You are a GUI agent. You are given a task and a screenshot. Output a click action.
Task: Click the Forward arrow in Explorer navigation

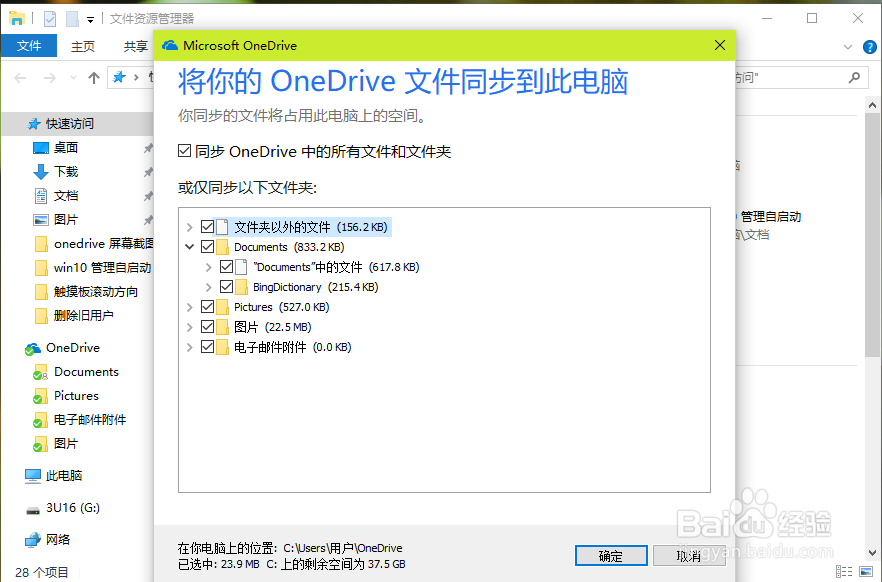[x=50, y=78]
